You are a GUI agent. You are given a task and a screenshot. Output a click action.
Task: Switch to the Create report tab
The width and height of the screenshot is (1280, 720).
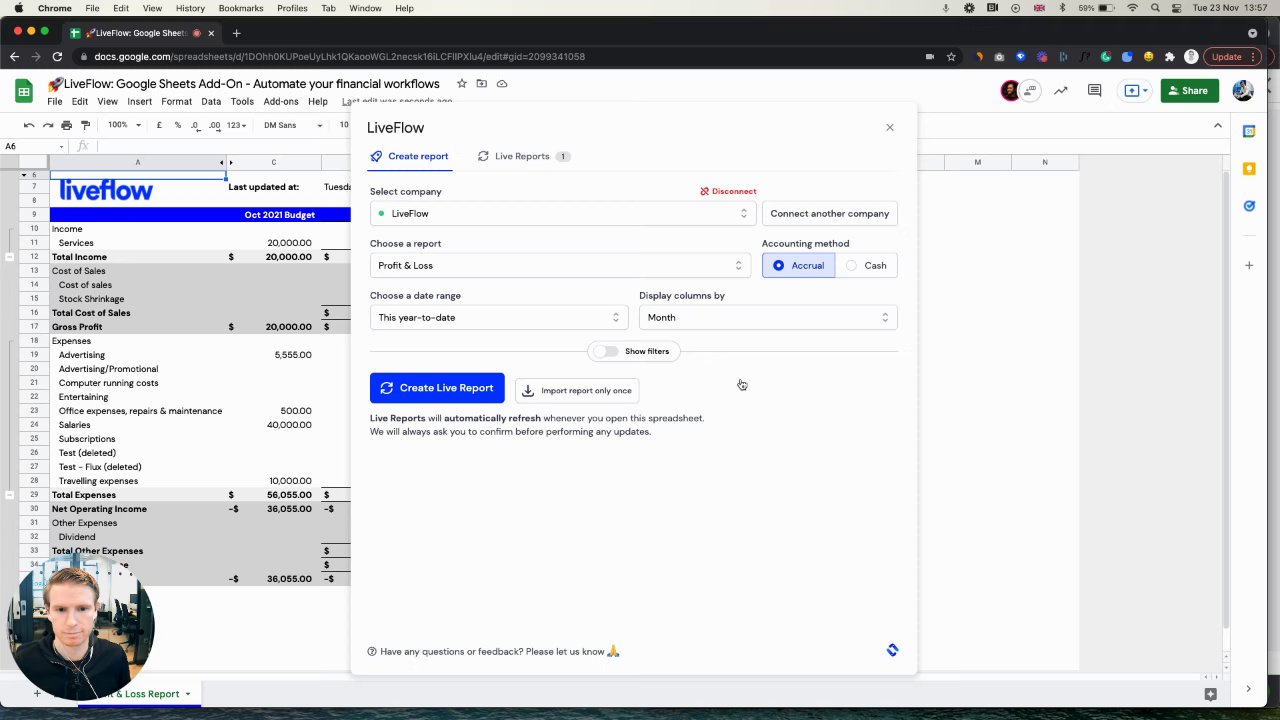(409, 156)
